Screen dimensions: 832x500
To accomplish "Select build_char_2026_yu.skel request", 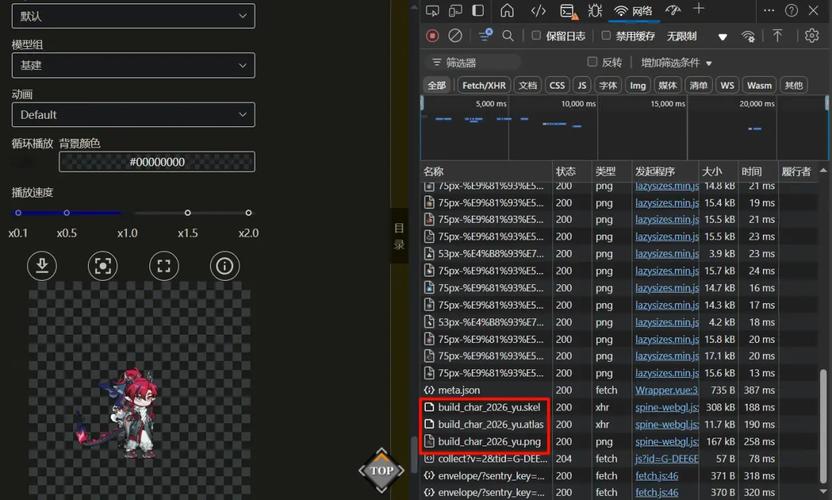I will pos(489,407).
